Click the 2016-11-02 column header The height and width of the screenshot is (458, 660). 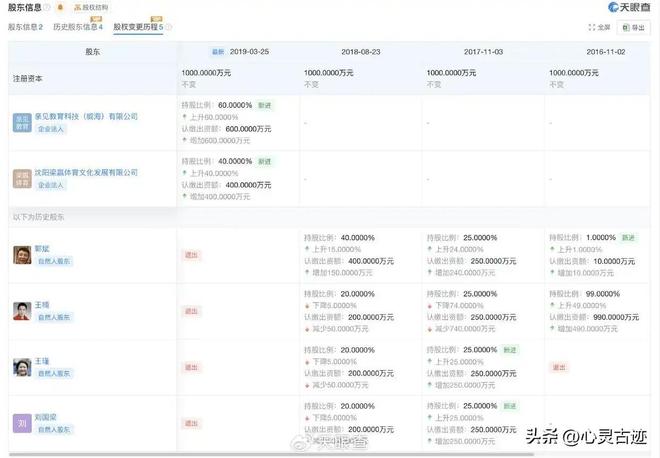[606, 52]
